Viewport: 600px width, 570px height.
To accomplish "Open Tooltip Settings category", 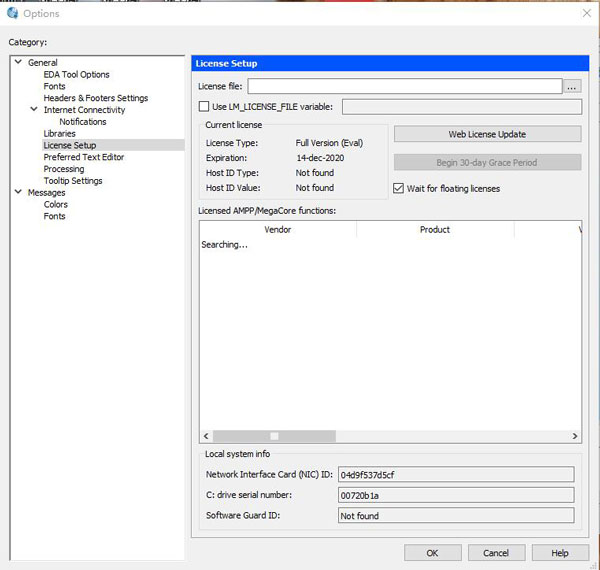I will (x=72, y=181).
